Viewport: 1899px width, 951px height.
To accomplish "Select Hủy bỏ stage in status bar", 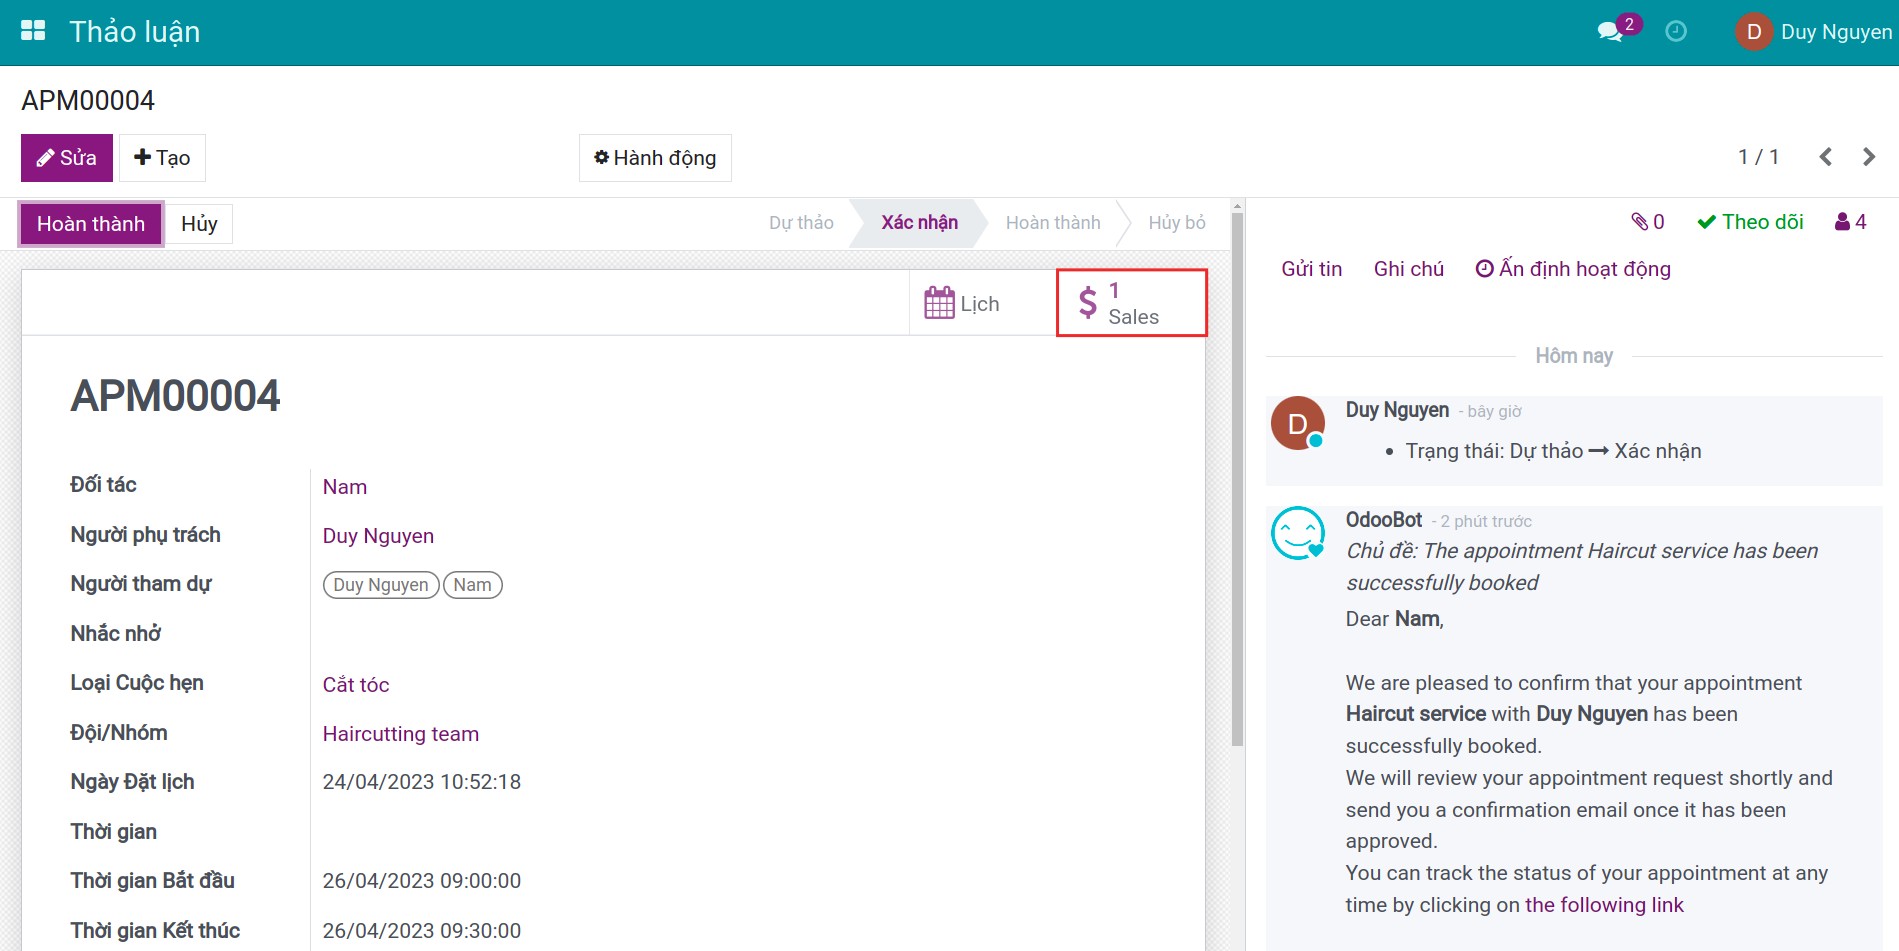I will click(1176, 223).
